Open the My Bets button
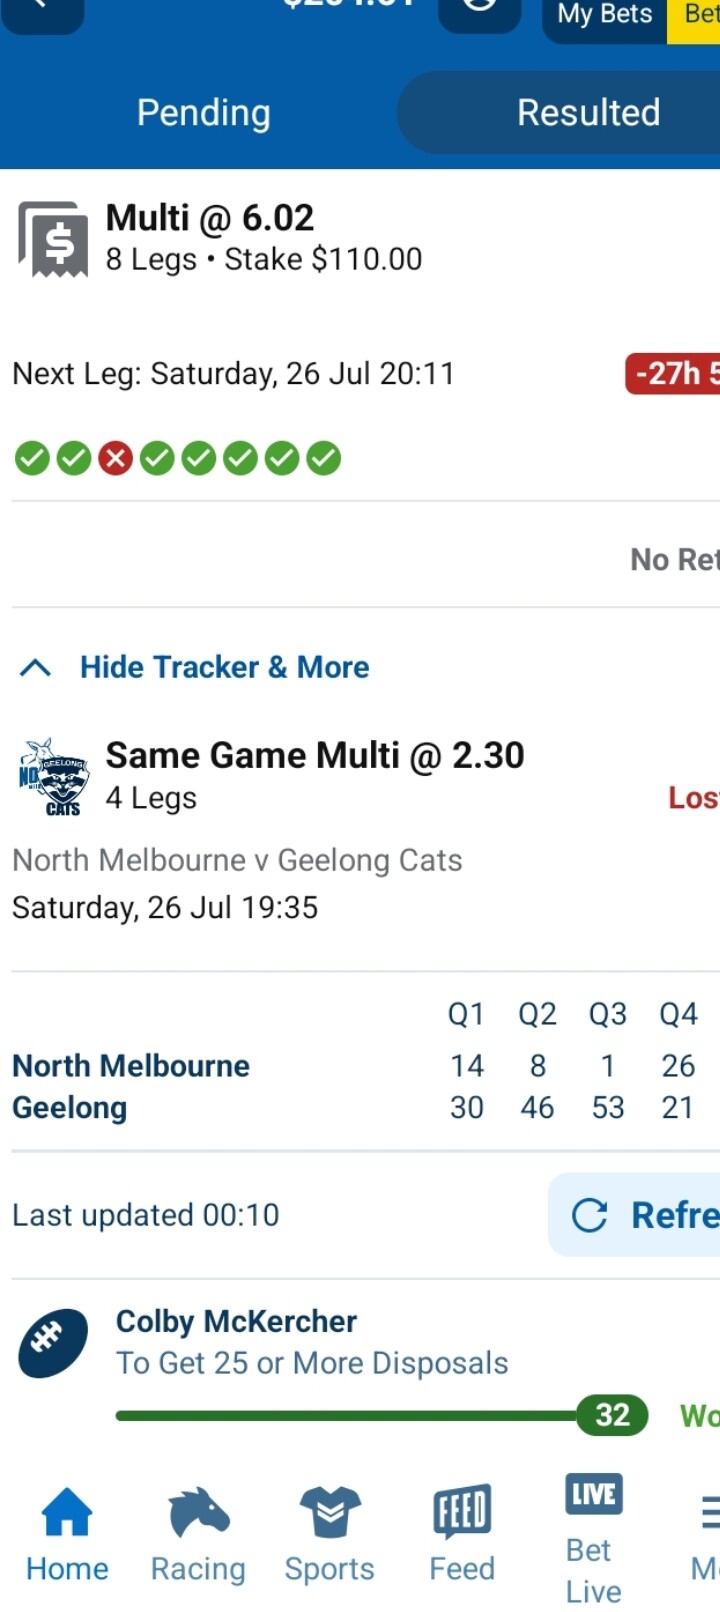The height and width of the screenshot is (1612, 720). point(604,16)
